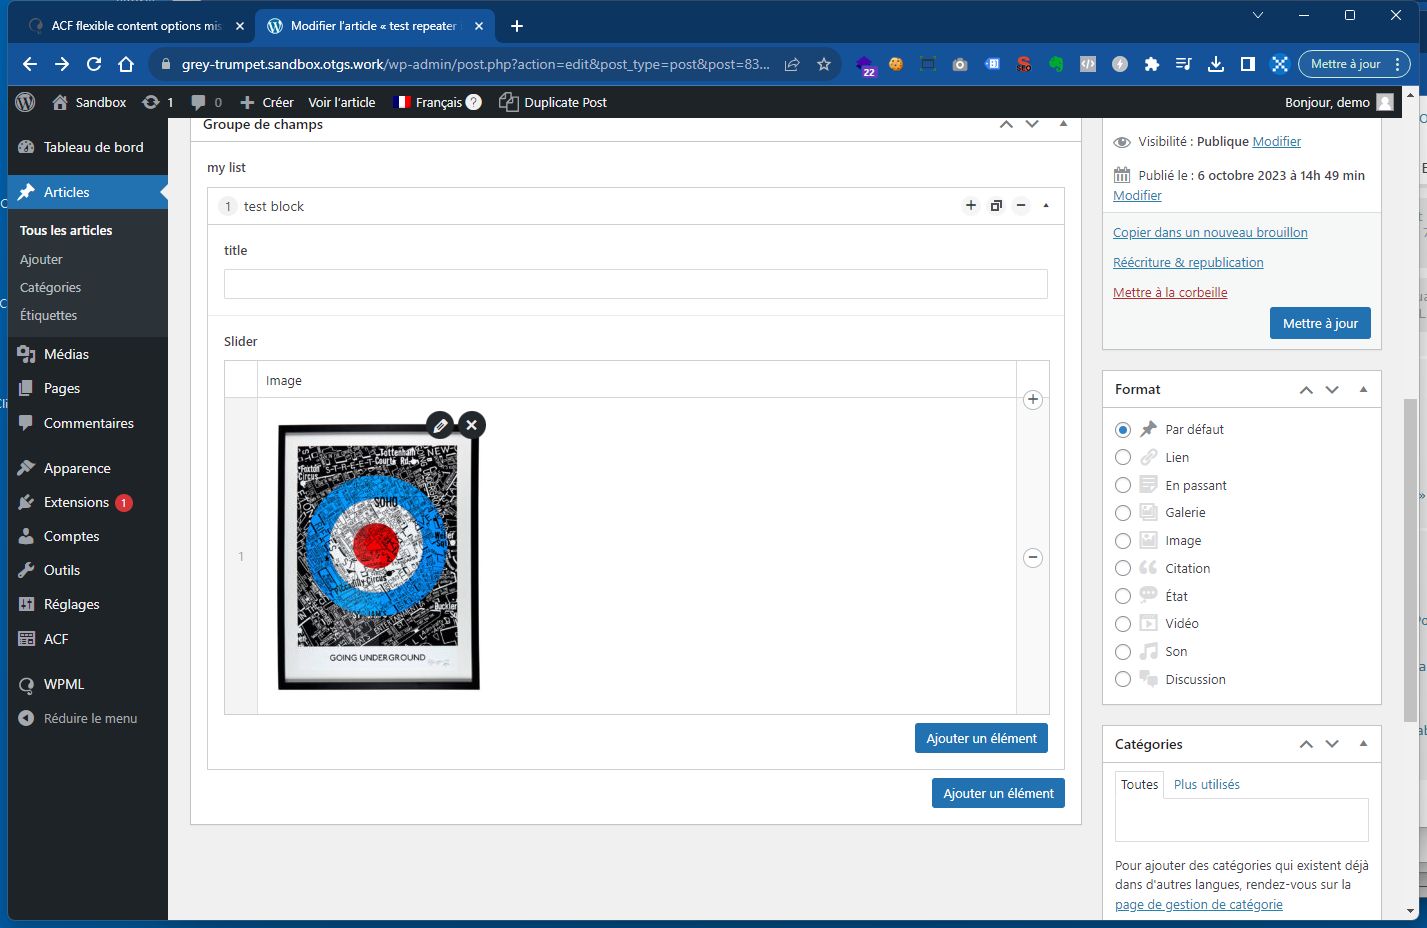Click the language help question mark icon

coord(474,102)
